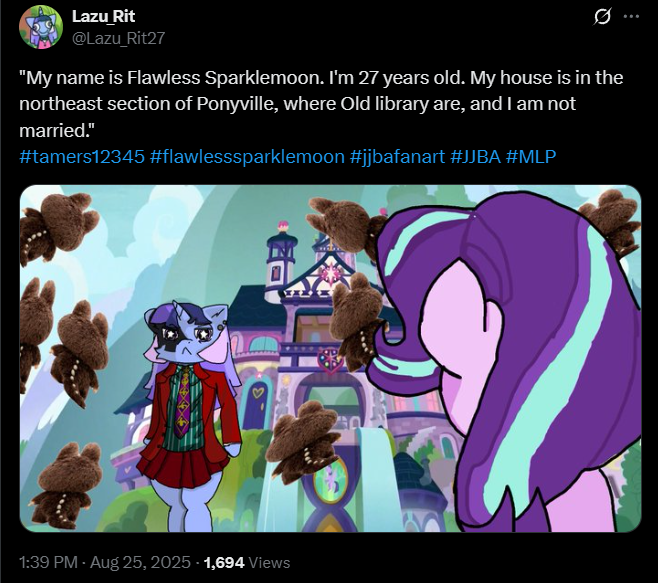Open the #jjbafanart hashtag
The height and width of the screenshot is (583, 658).
[397, 157]
